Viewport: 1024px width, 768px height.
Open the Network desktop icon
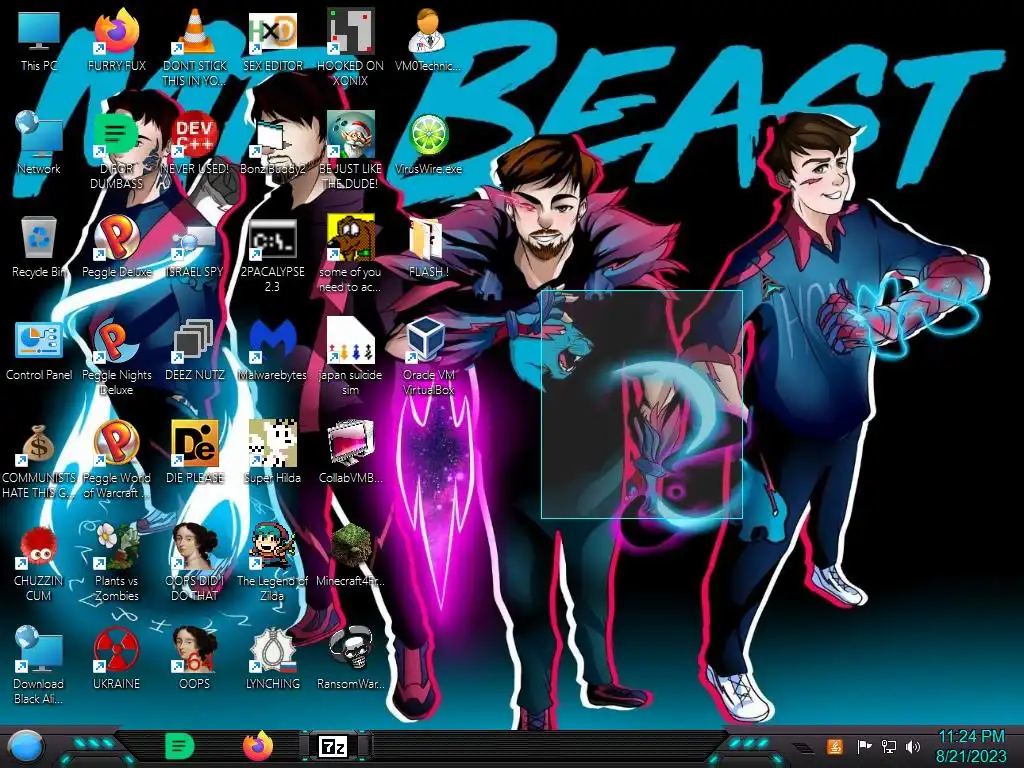point(39,144)
